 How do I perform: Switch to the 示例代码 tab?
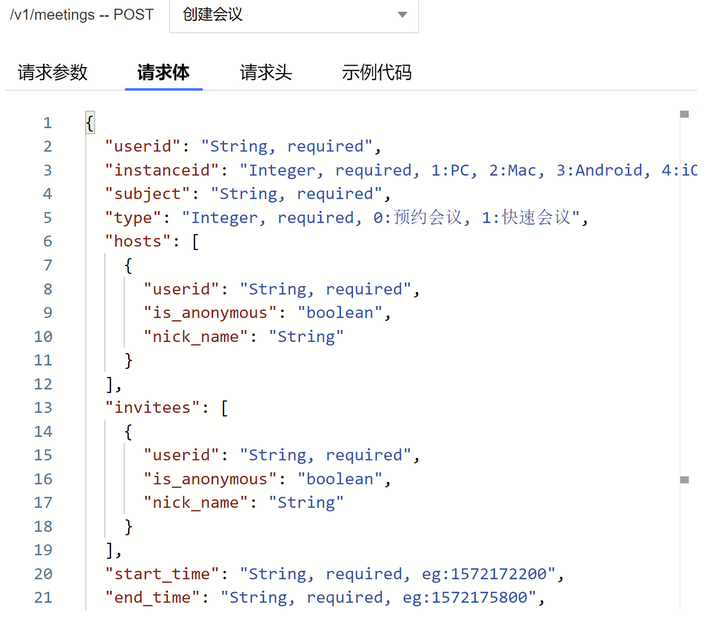tap(376, 72)
